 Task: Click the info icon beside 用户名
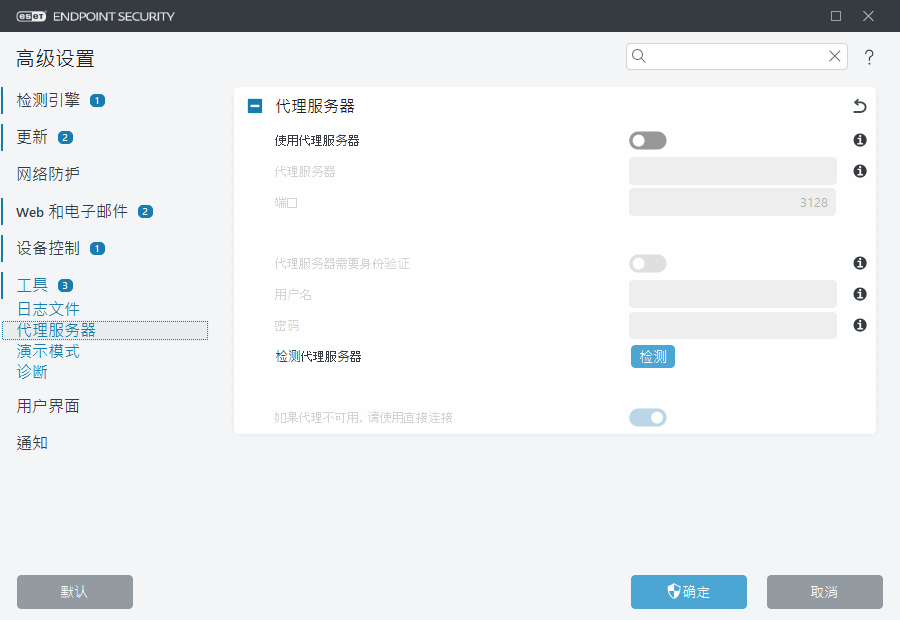click(x=859, y=294)
